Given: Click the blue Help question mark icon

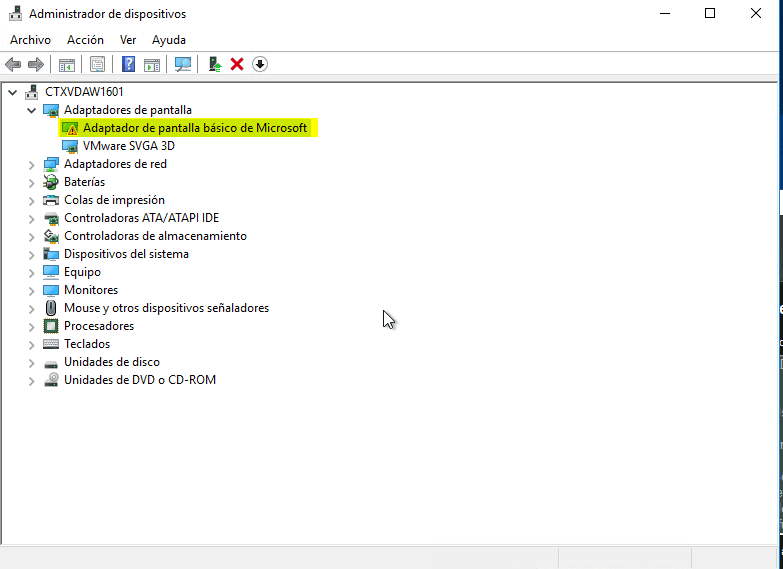Looking at the screenshot, I should (128, 64).
